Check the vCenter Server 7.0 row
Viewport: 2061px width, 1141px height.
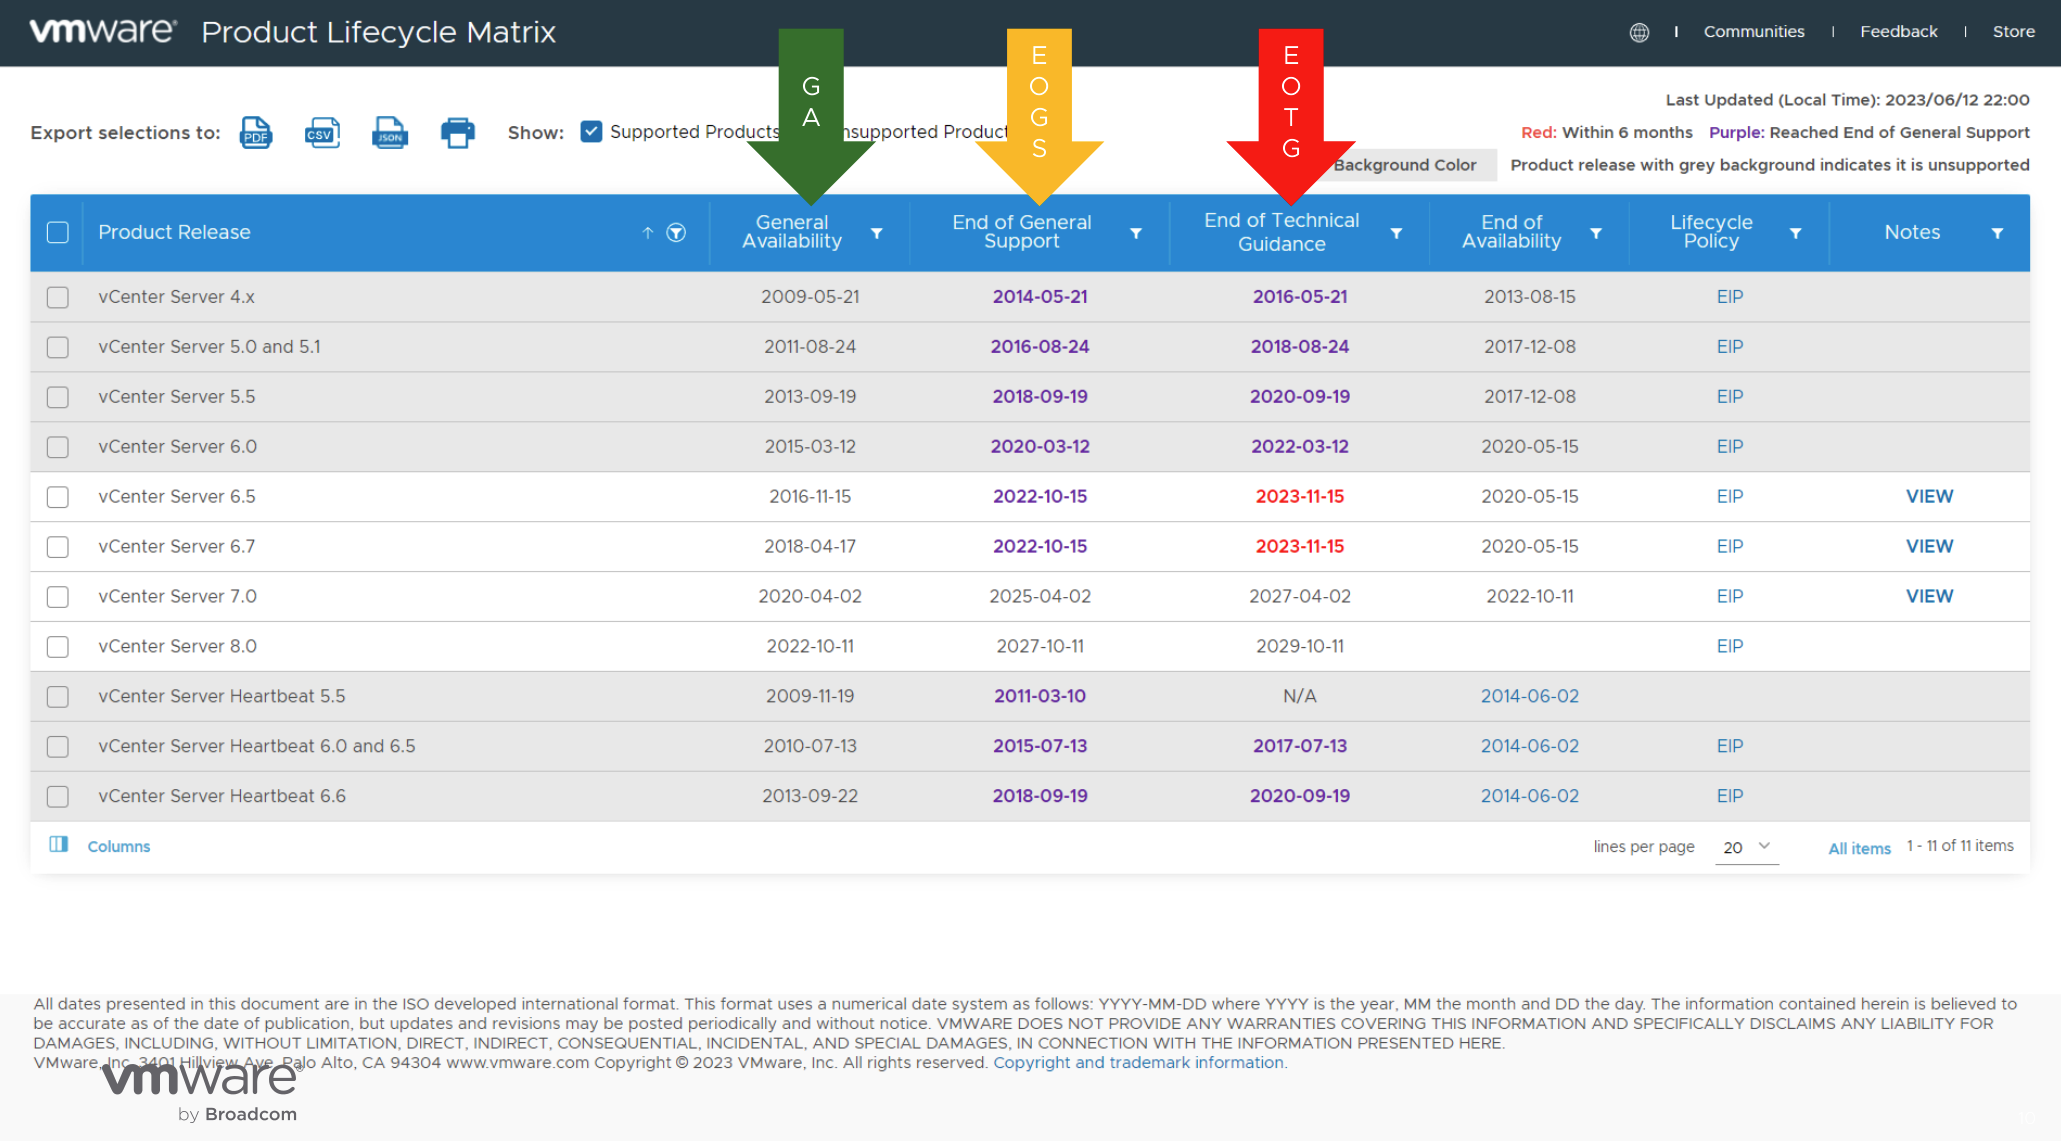click(x=58, y=597)
